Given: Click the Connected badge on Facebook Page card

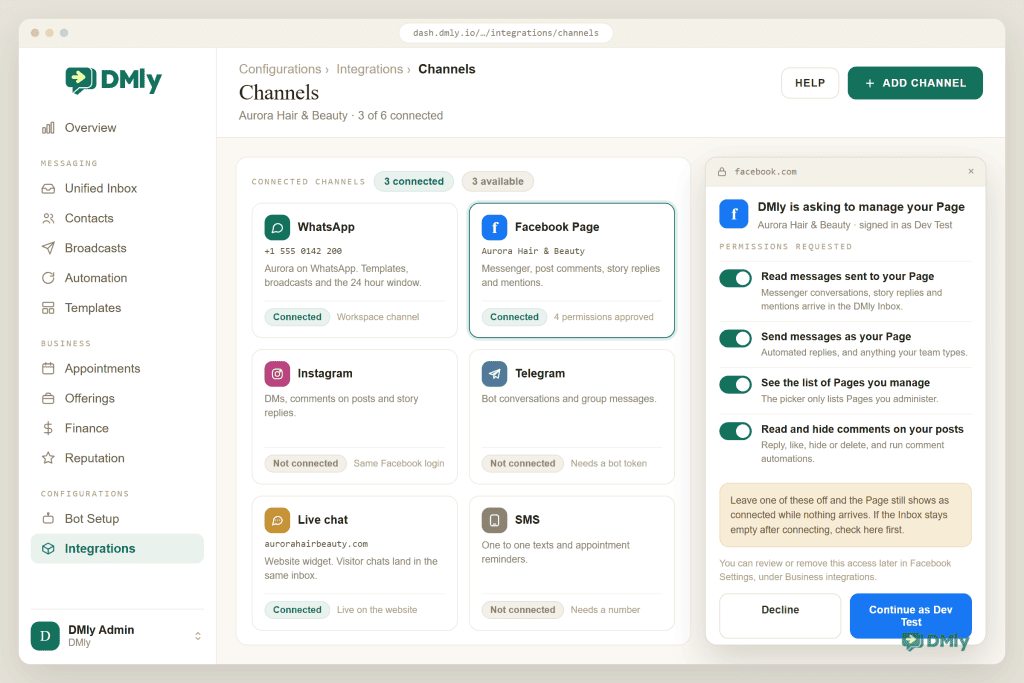Looking at the screenshot, I should [514, 317].
